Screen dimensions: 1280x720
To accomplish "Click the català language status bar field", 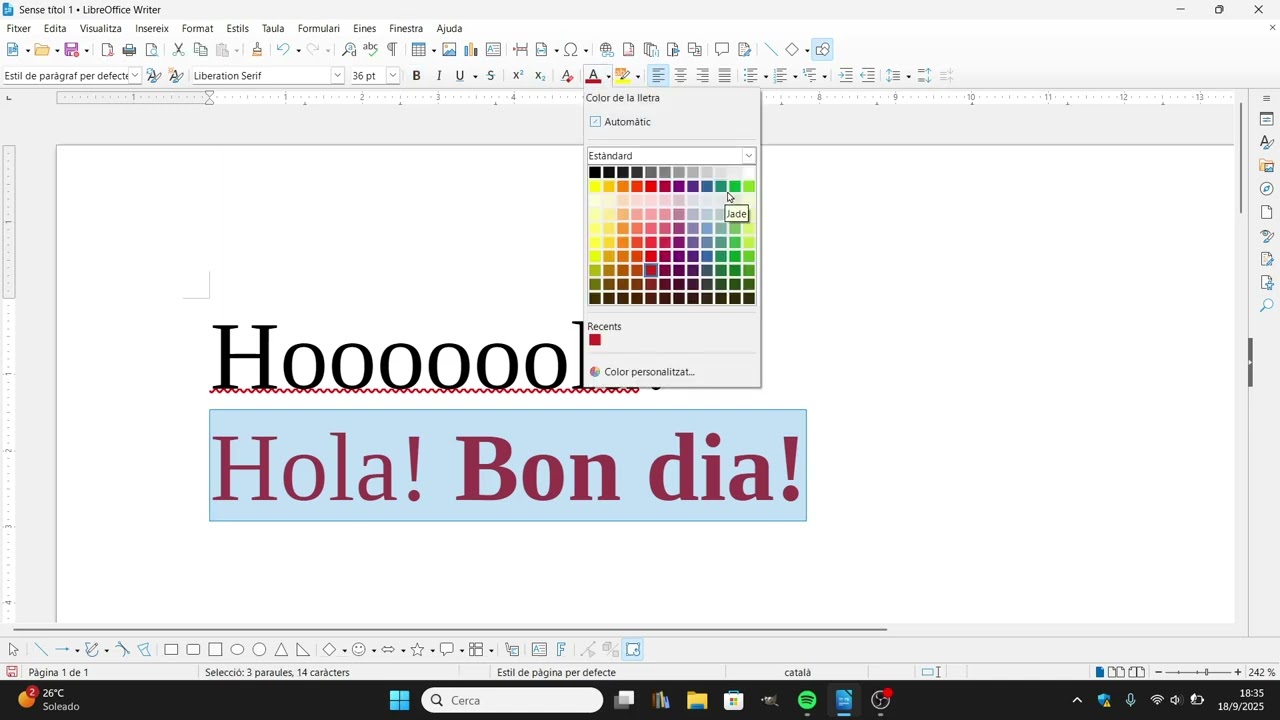I will [797, 673].
